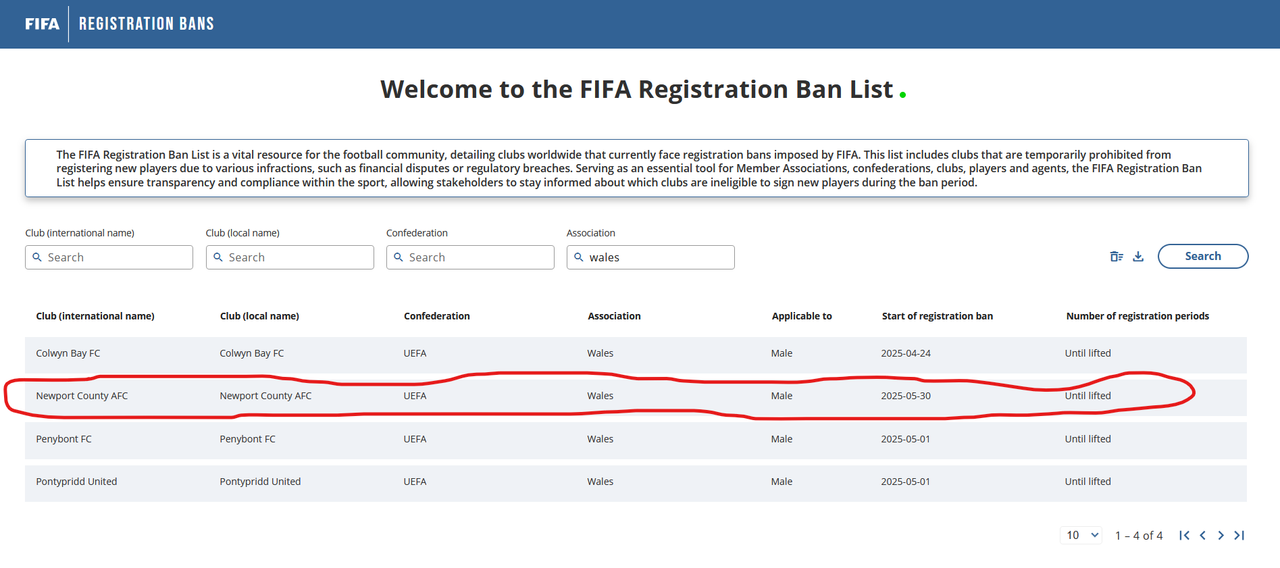Click Male in the Newport County row
Image resolution: width=1280 pixels, height=568 pixels.
tap(782, 396)
